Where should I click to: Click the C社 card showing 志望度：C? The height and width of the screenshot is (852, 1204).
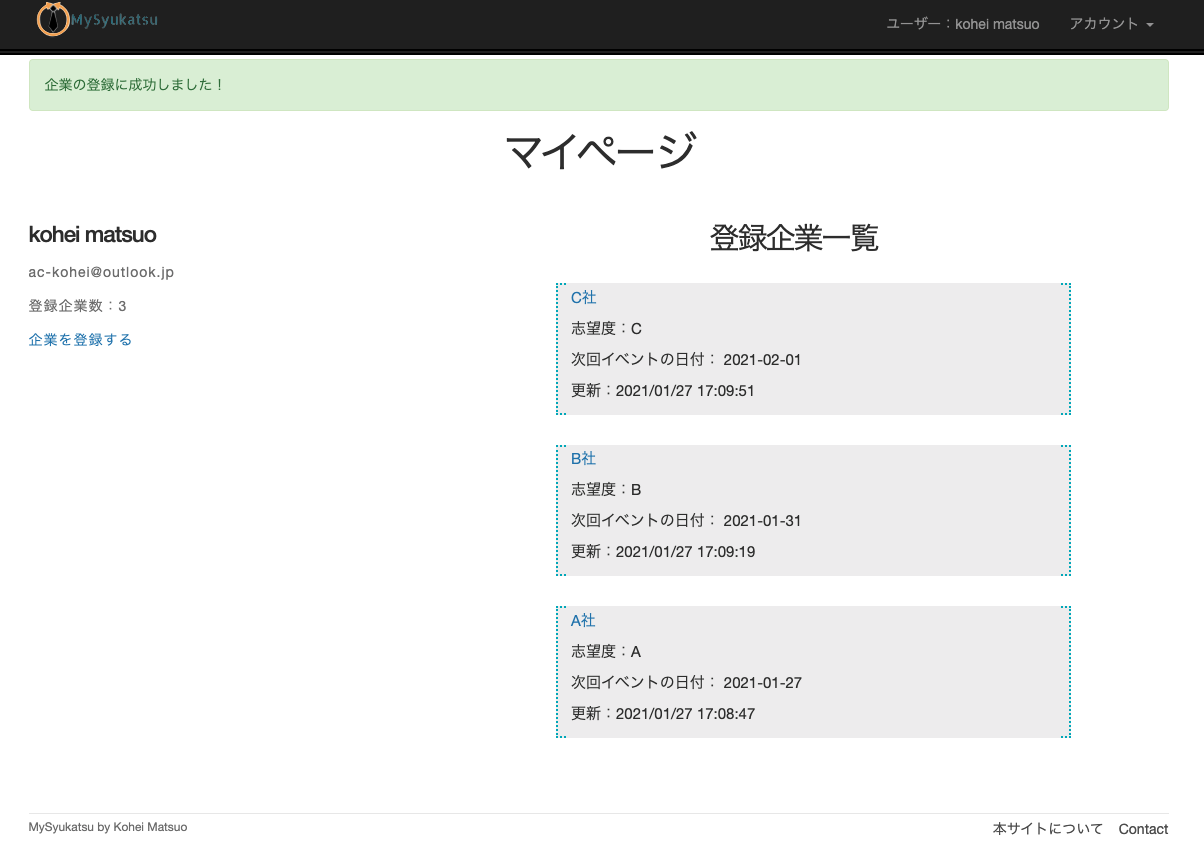coord(813,348)
